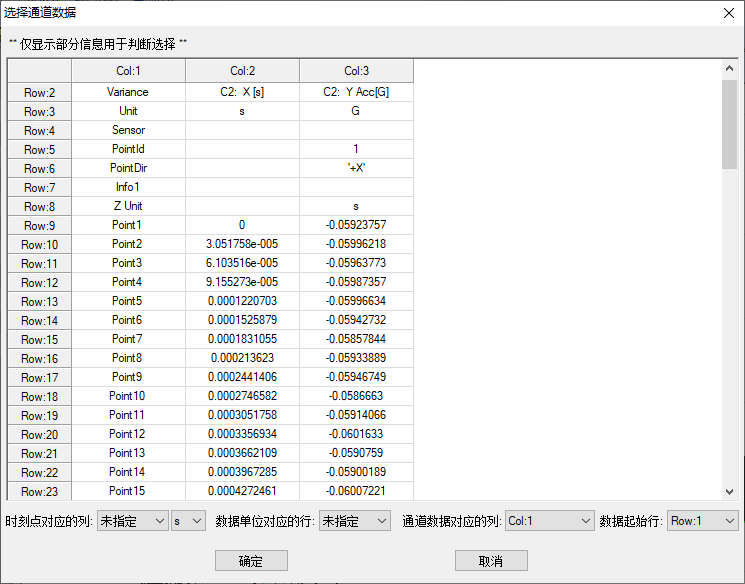Screen dimensions: 745x584
Task: Click the 'Info1' cell
Action: click(128, 187)
